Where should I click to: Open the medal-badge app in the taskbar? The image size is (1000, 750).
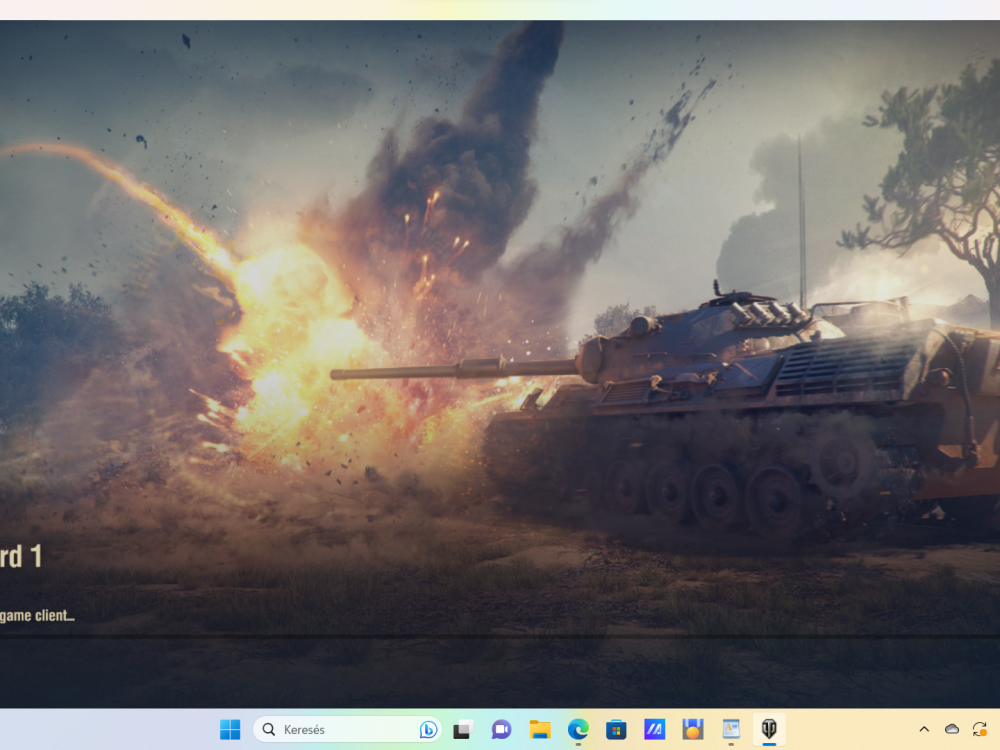(693, 729)
